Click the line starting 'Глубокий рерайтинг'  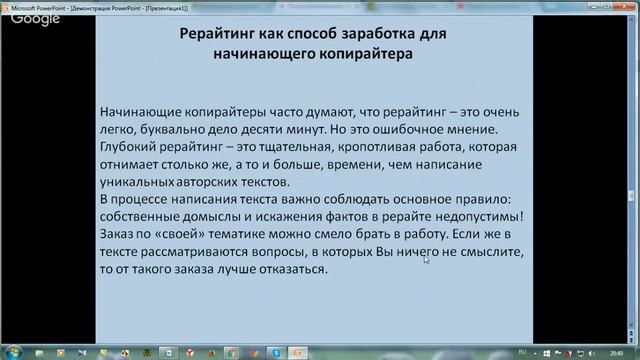click(x=308, y=147)
